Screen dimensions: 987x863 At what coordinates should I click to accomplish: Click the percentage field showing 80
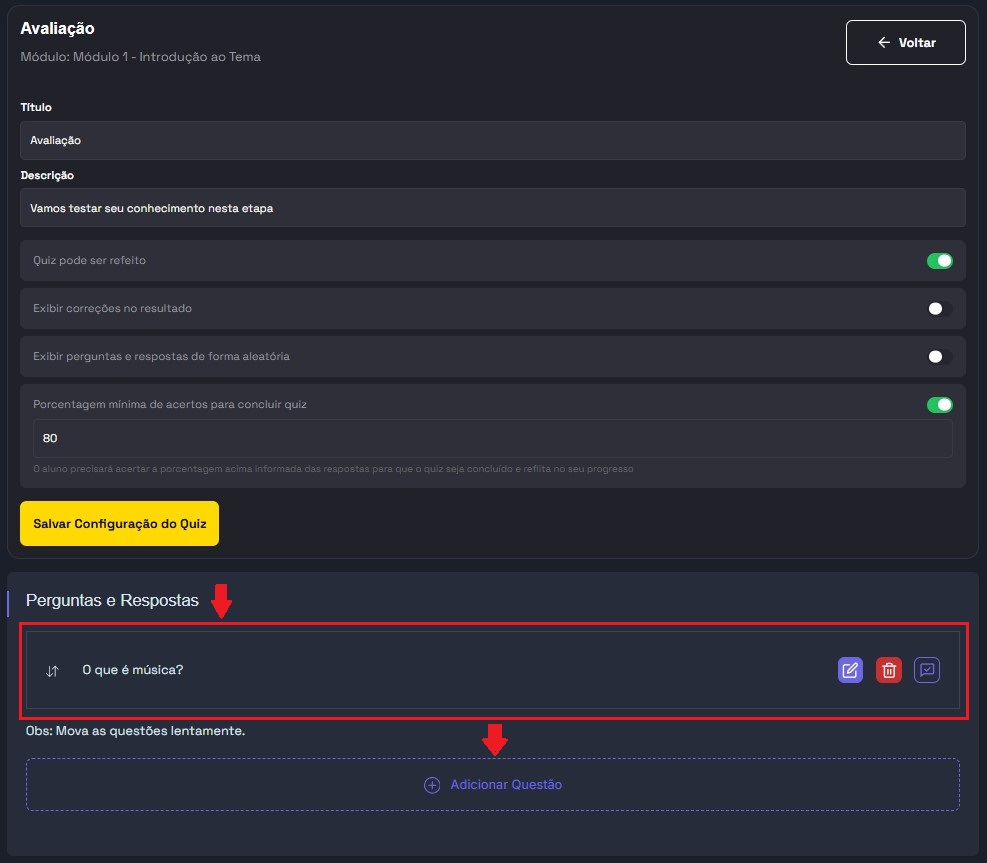(x=492, y=438)
